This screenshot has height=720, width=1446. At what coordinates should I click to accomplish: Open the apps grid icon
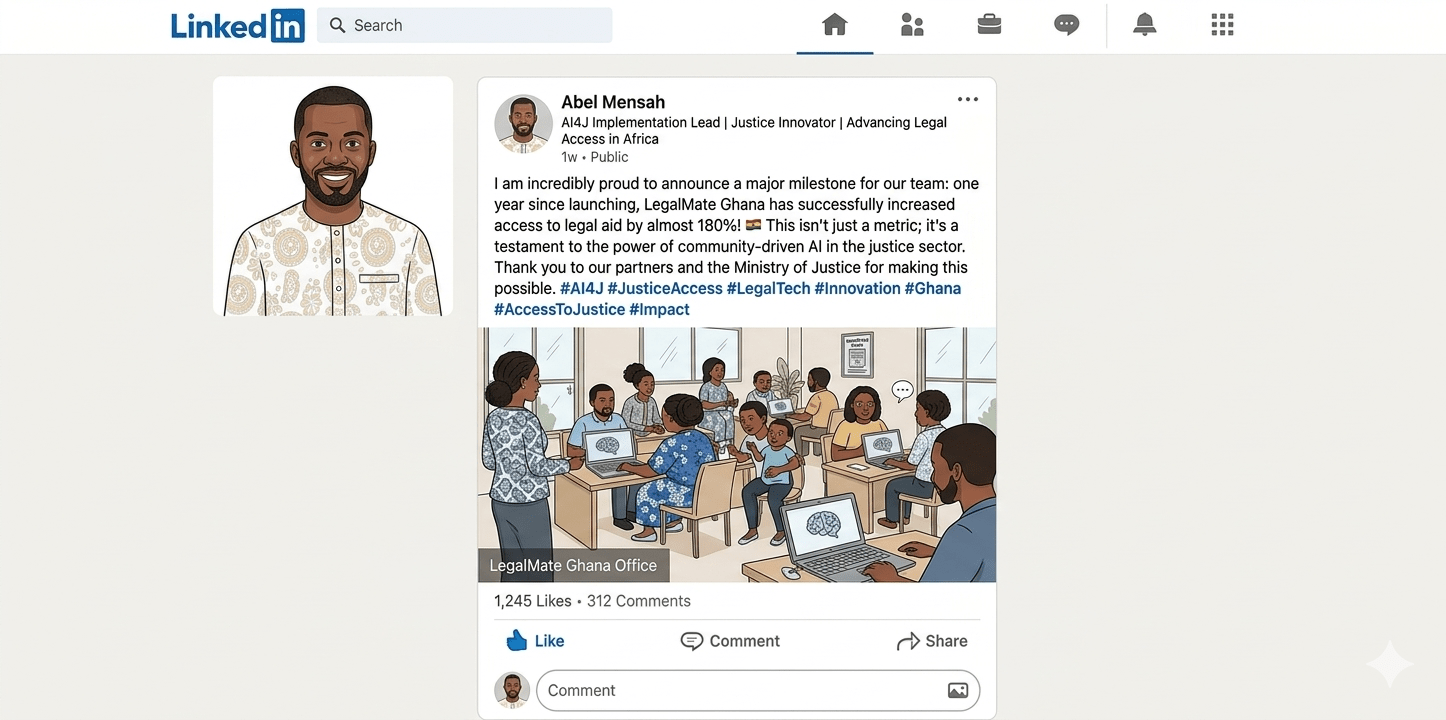(x=1222, y=25)
